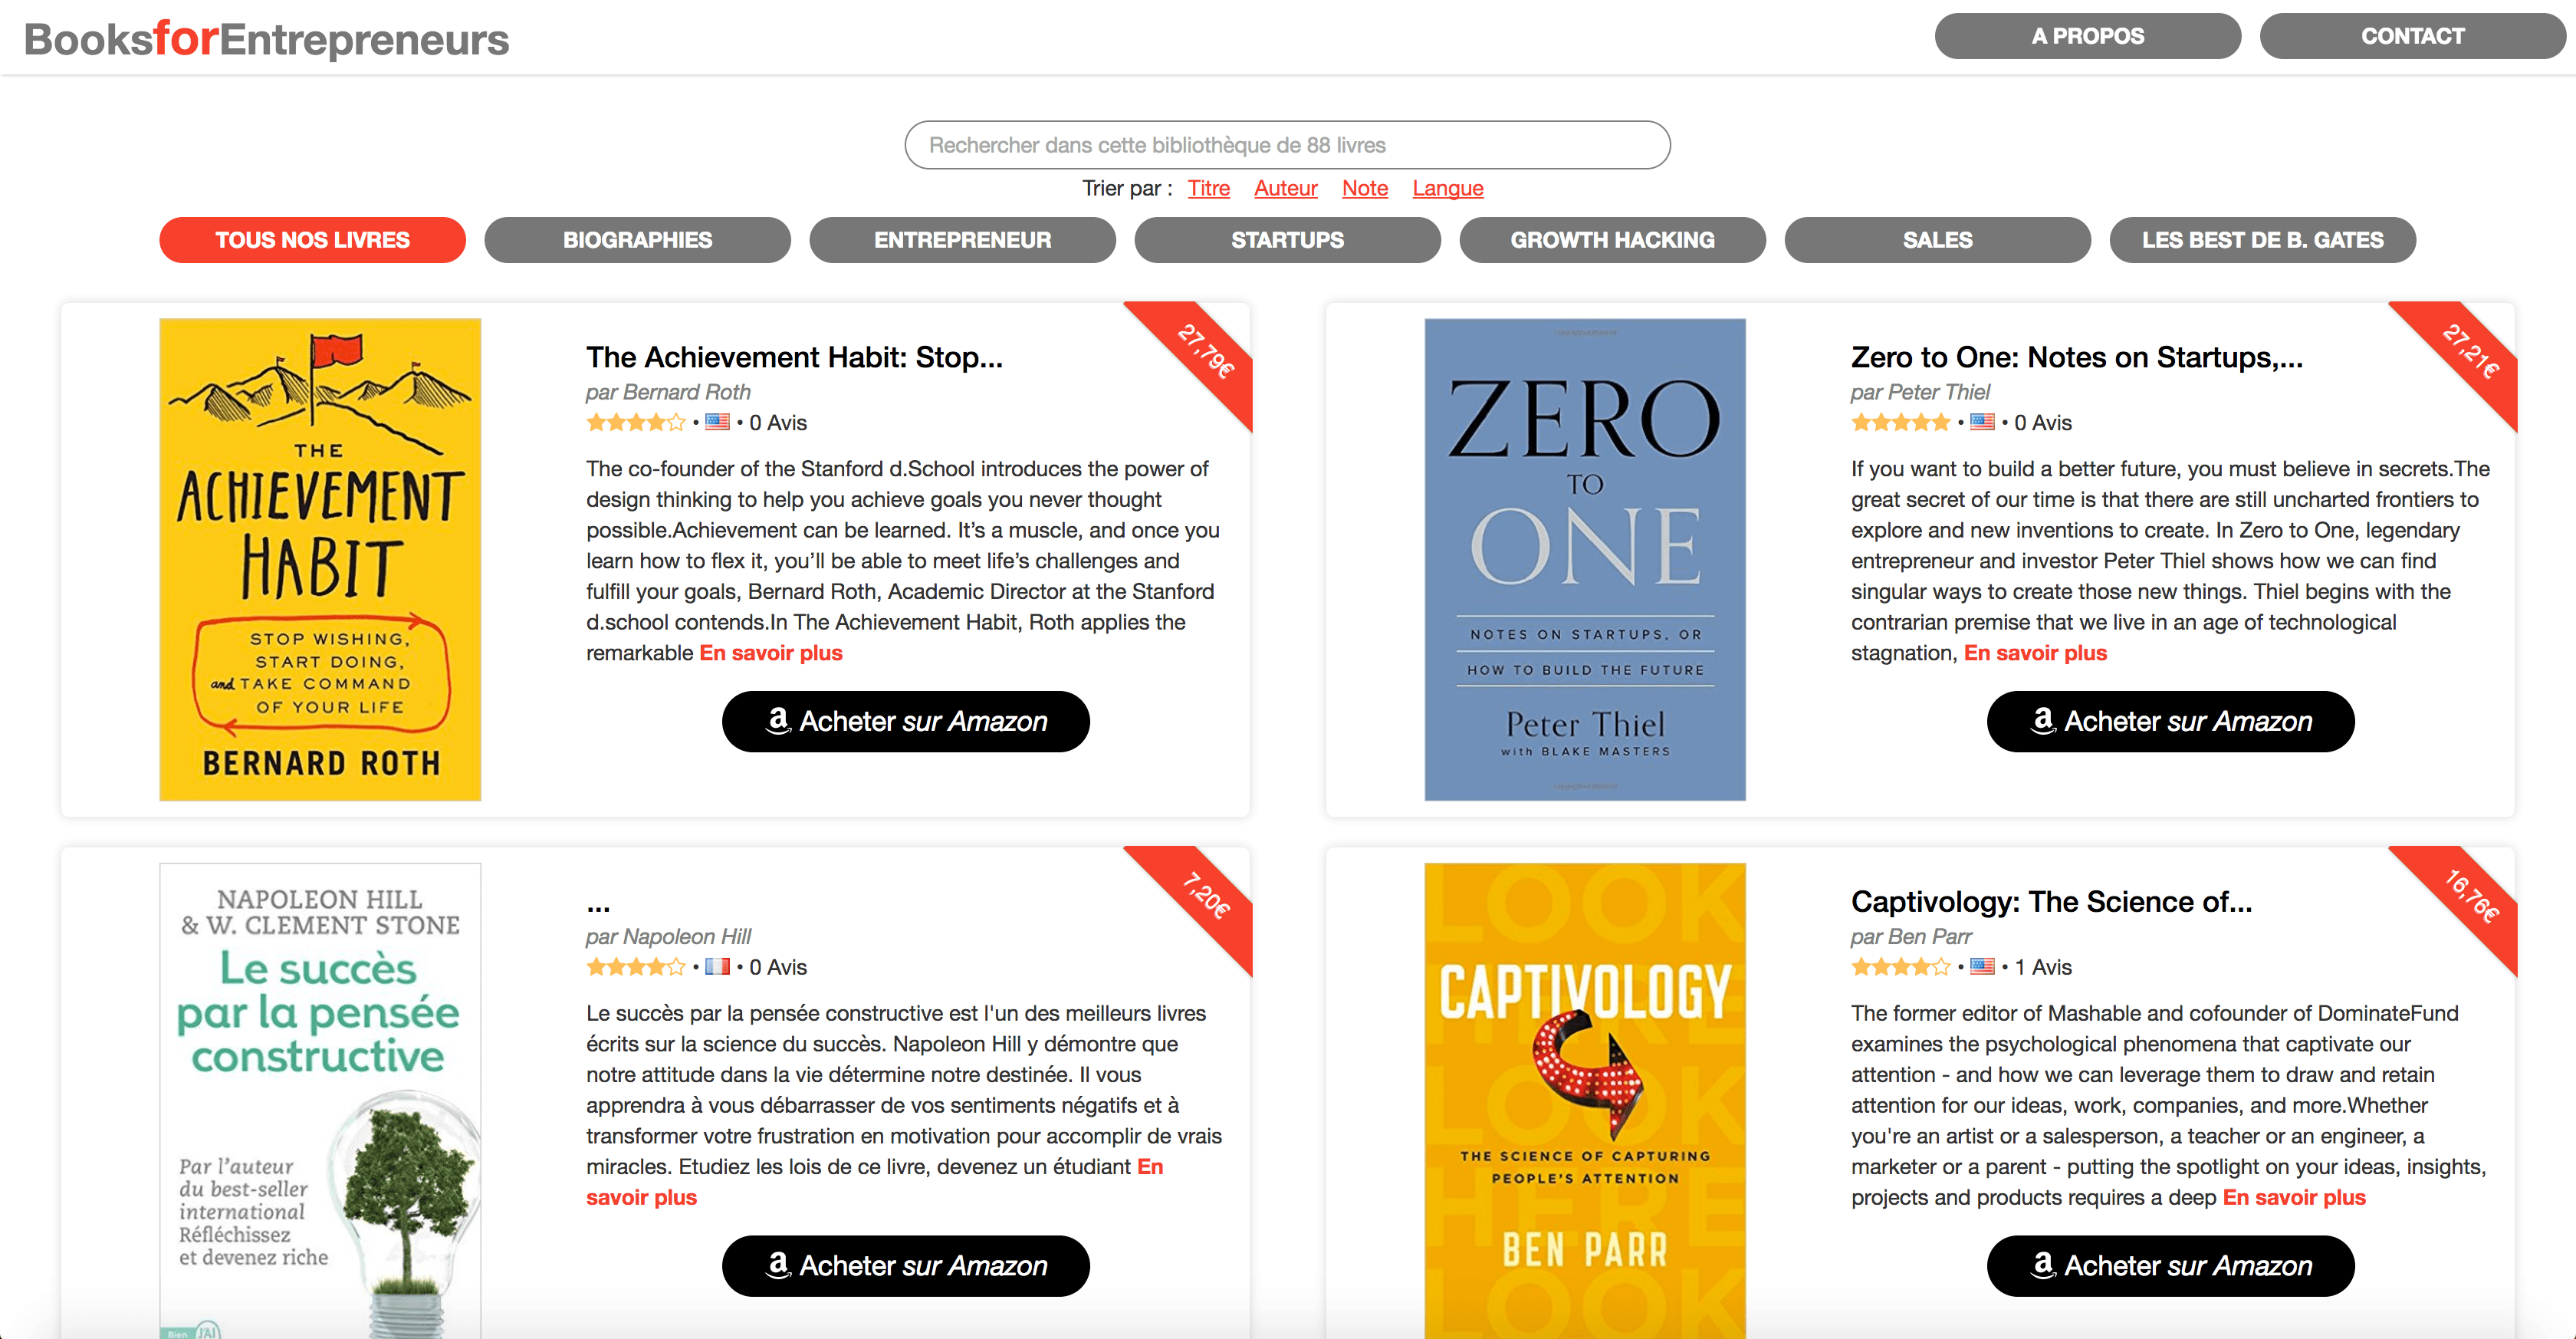The image size is (2576, 1339).
Task: Click the French flag icon under Napoleon Hill
Action: pos(717,966)
